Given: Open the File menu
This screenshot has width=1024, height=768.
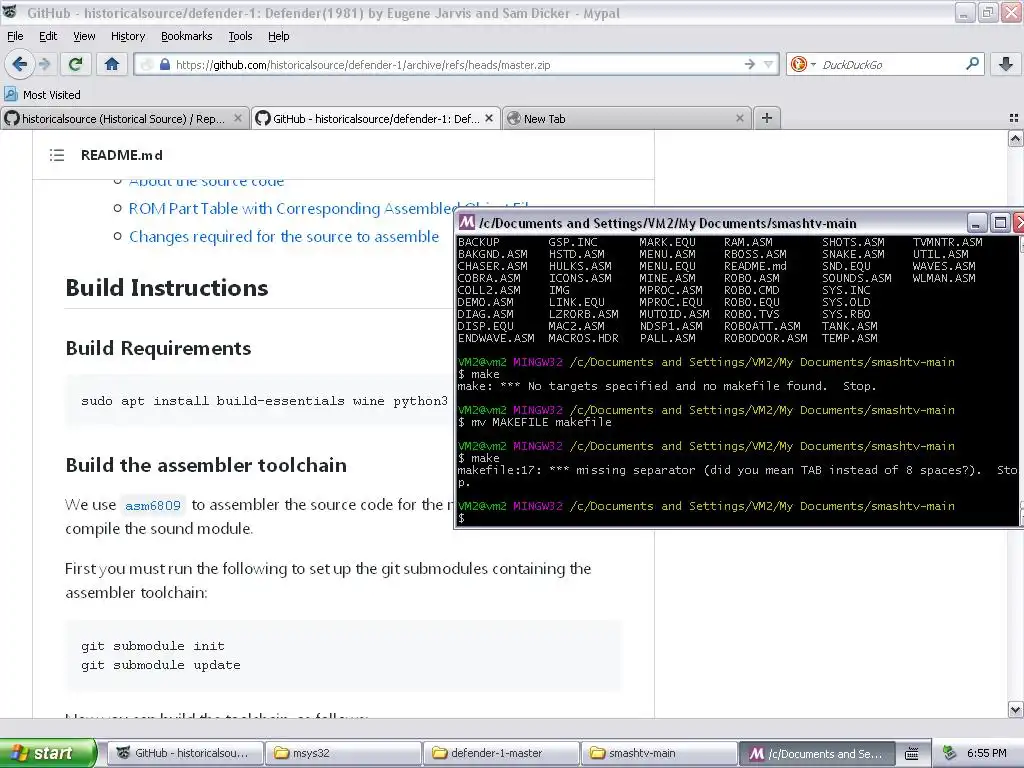Looking at the screenshot, I should click(x=15, y=36).
